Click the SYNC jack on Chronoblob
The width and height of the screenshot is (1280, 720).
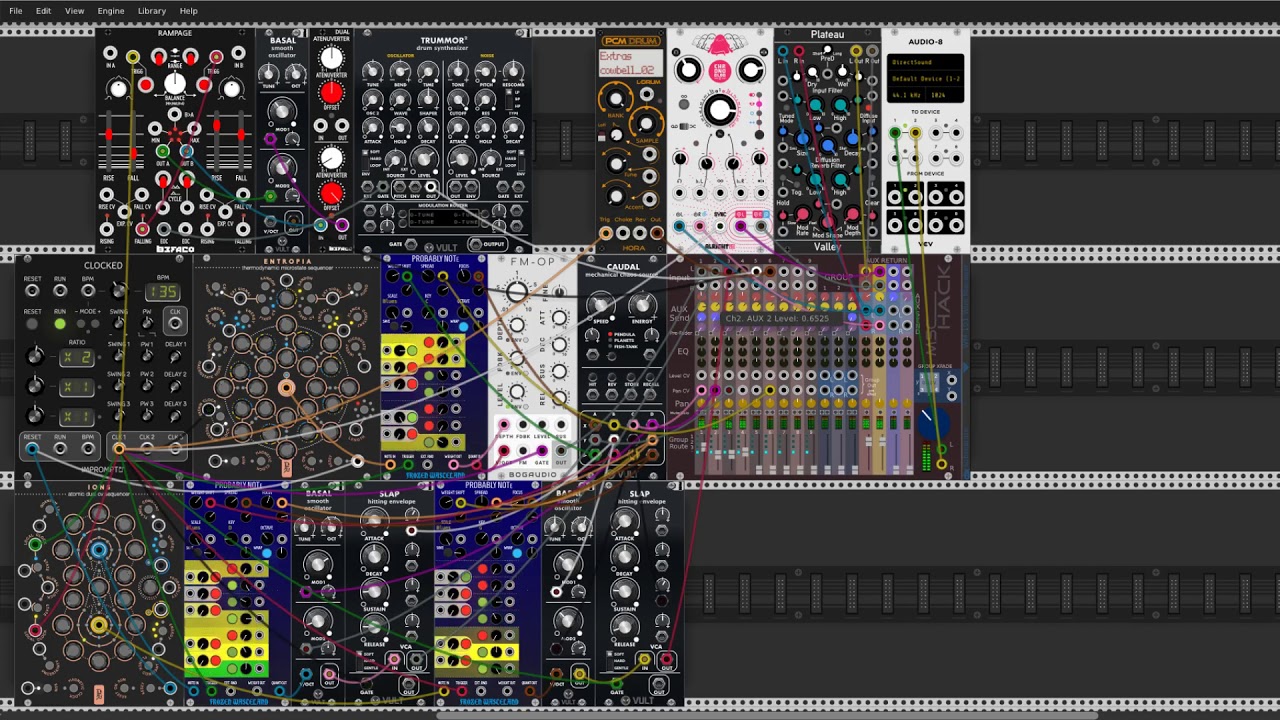(720, 227)
